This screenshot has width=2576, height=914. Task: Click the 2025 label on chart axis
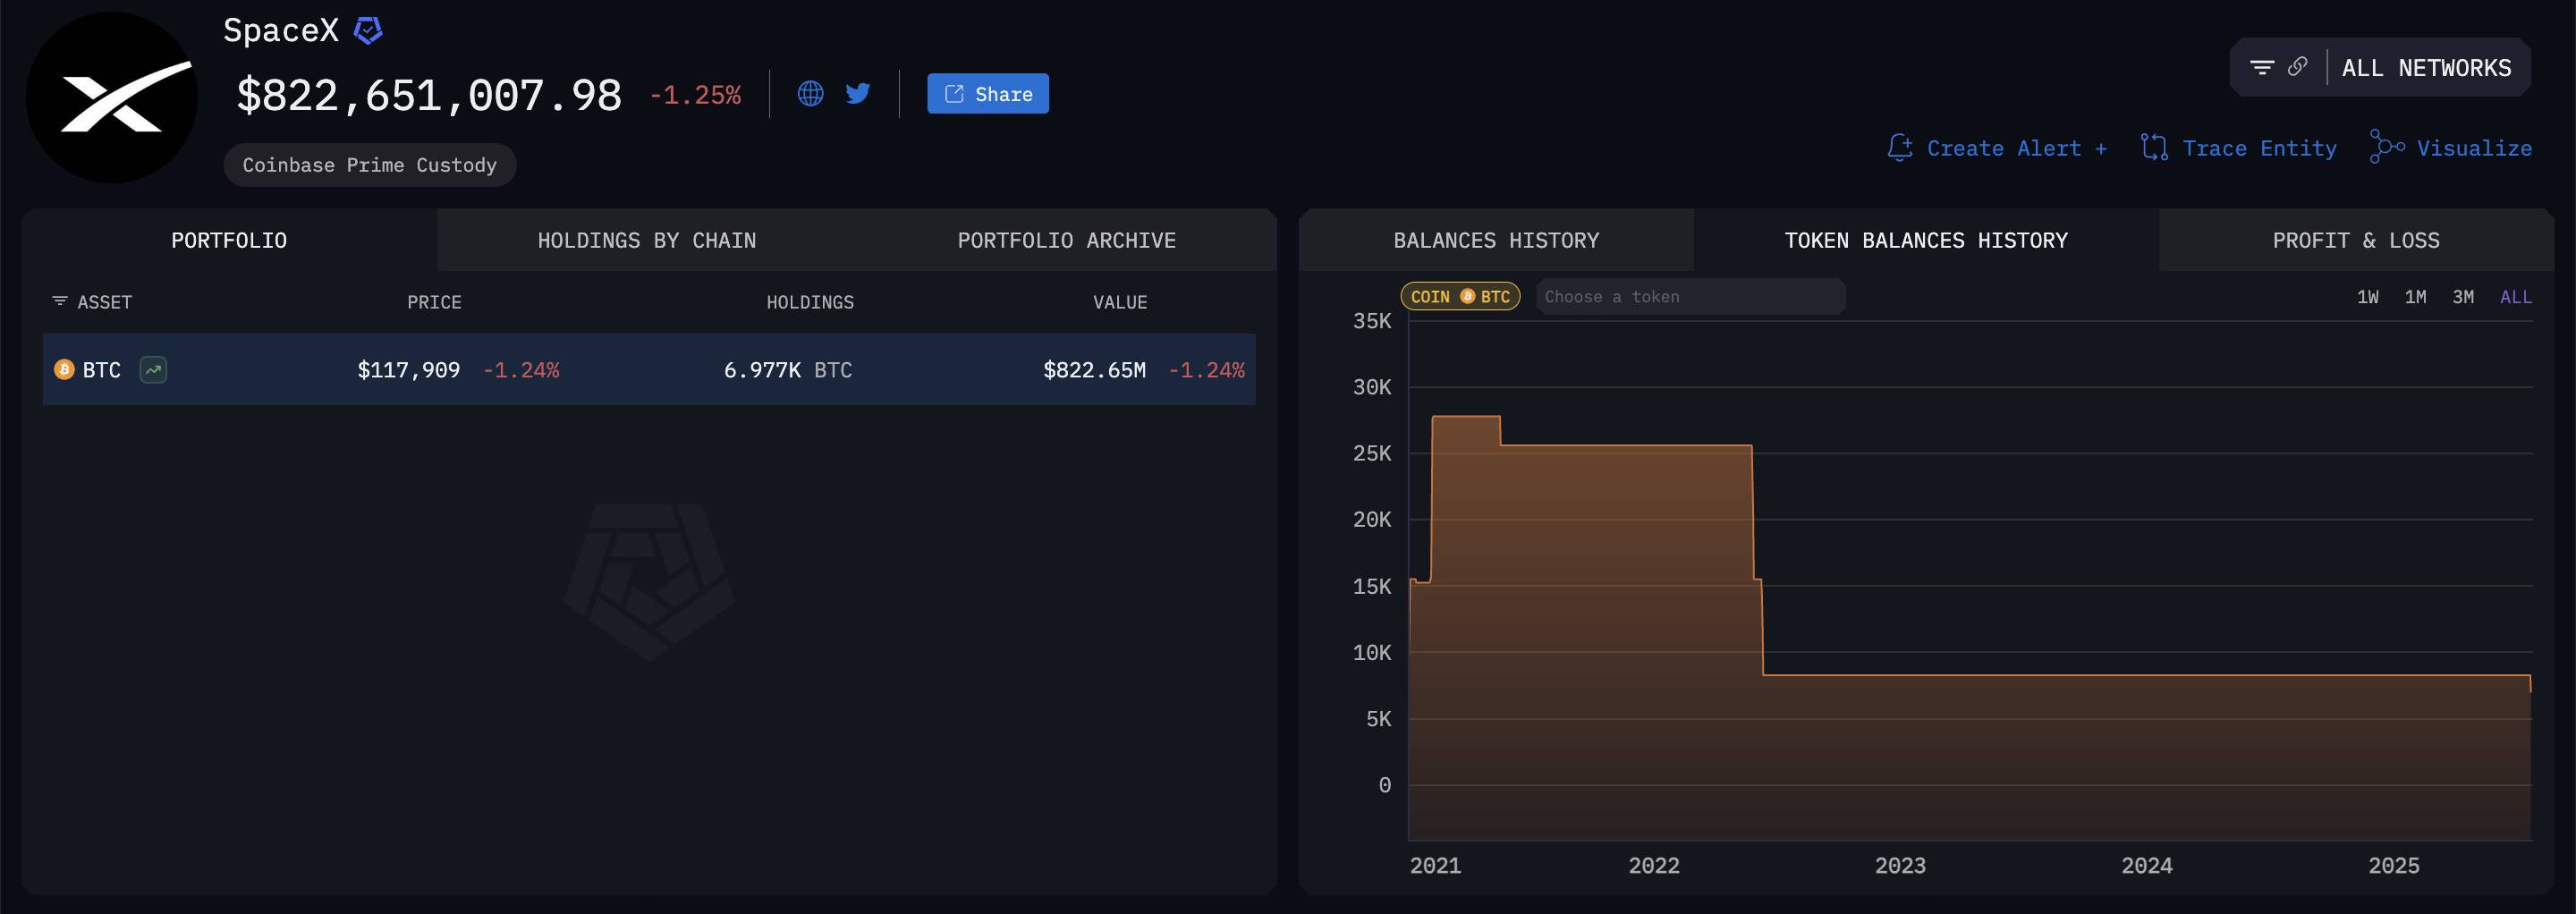pyautogui.click(x=2394, y=866)
